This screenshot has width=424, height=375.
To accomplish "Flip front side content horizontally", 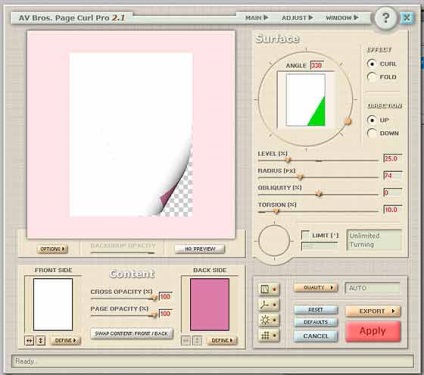I will click(x=29, y=340).
